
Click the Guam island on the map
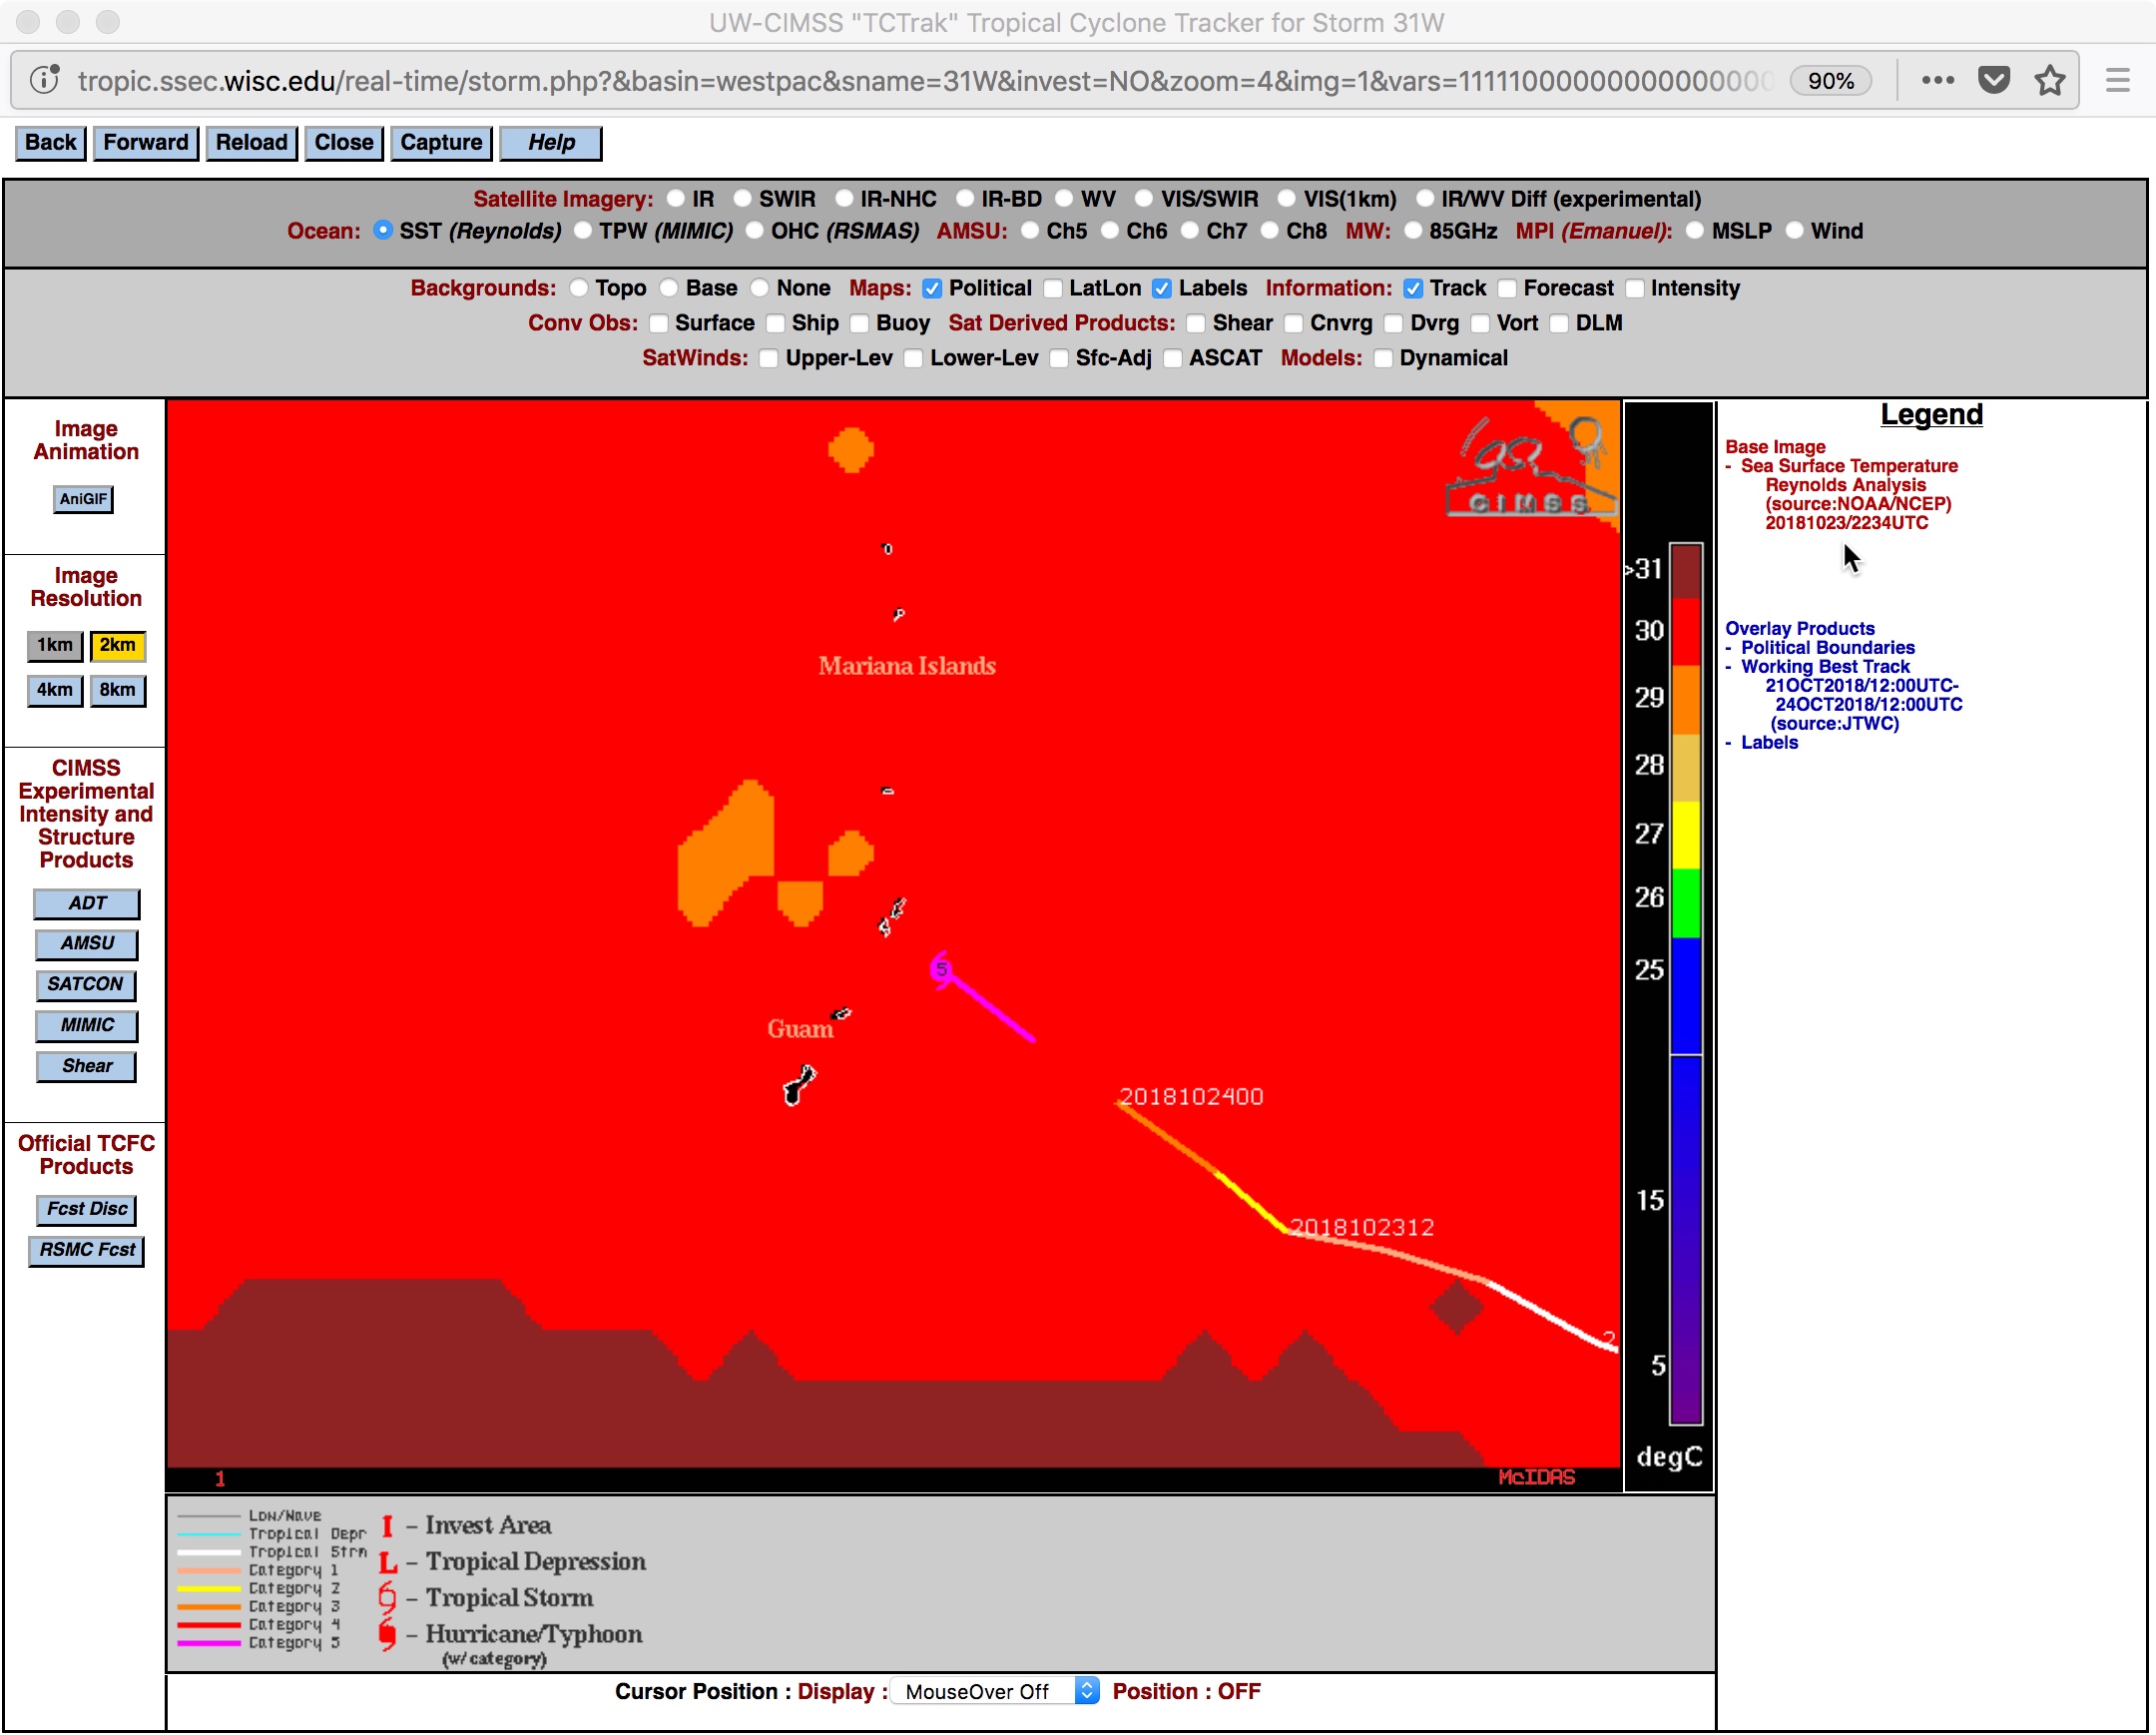pyautogui.click(x=799, y=1085)
